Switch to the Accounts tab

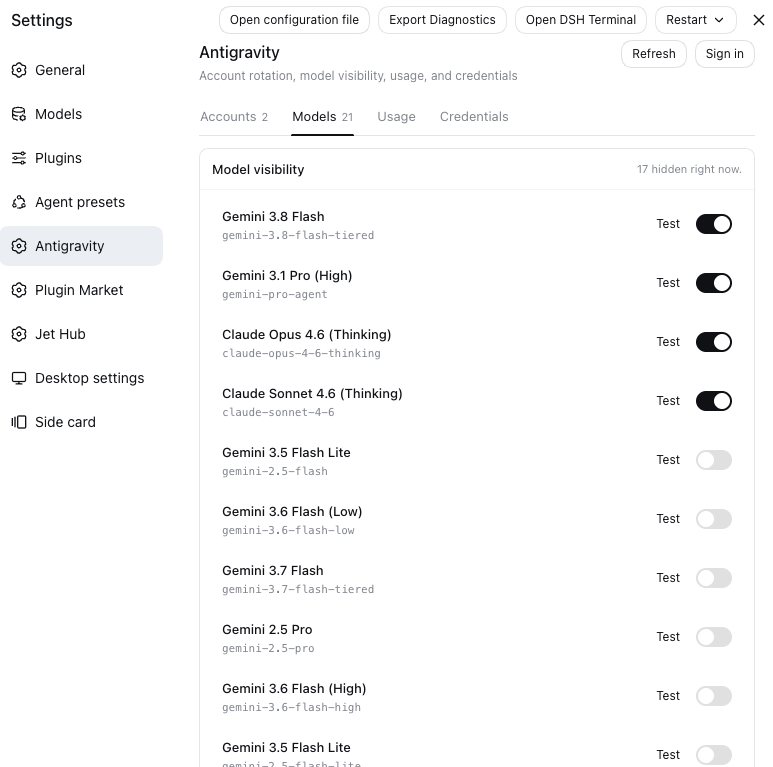234,117
